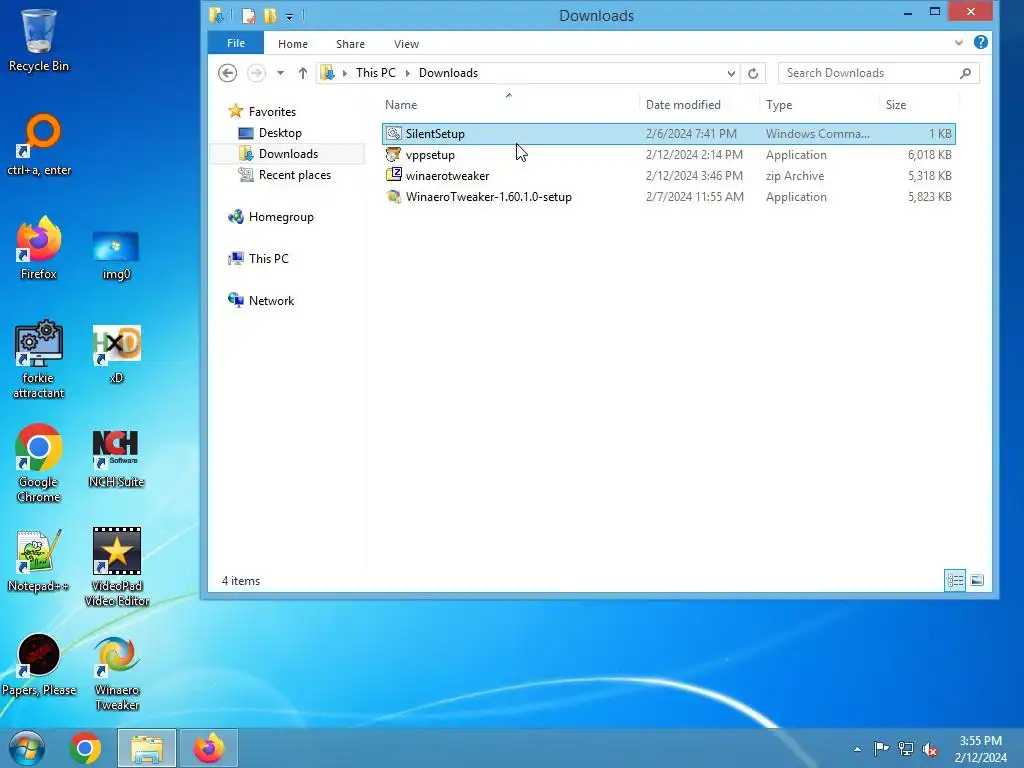Viewport: 1024px width, 768px height.
Task: Select Homegroup in the navigation pane
Action: click(x=270, y=217)
